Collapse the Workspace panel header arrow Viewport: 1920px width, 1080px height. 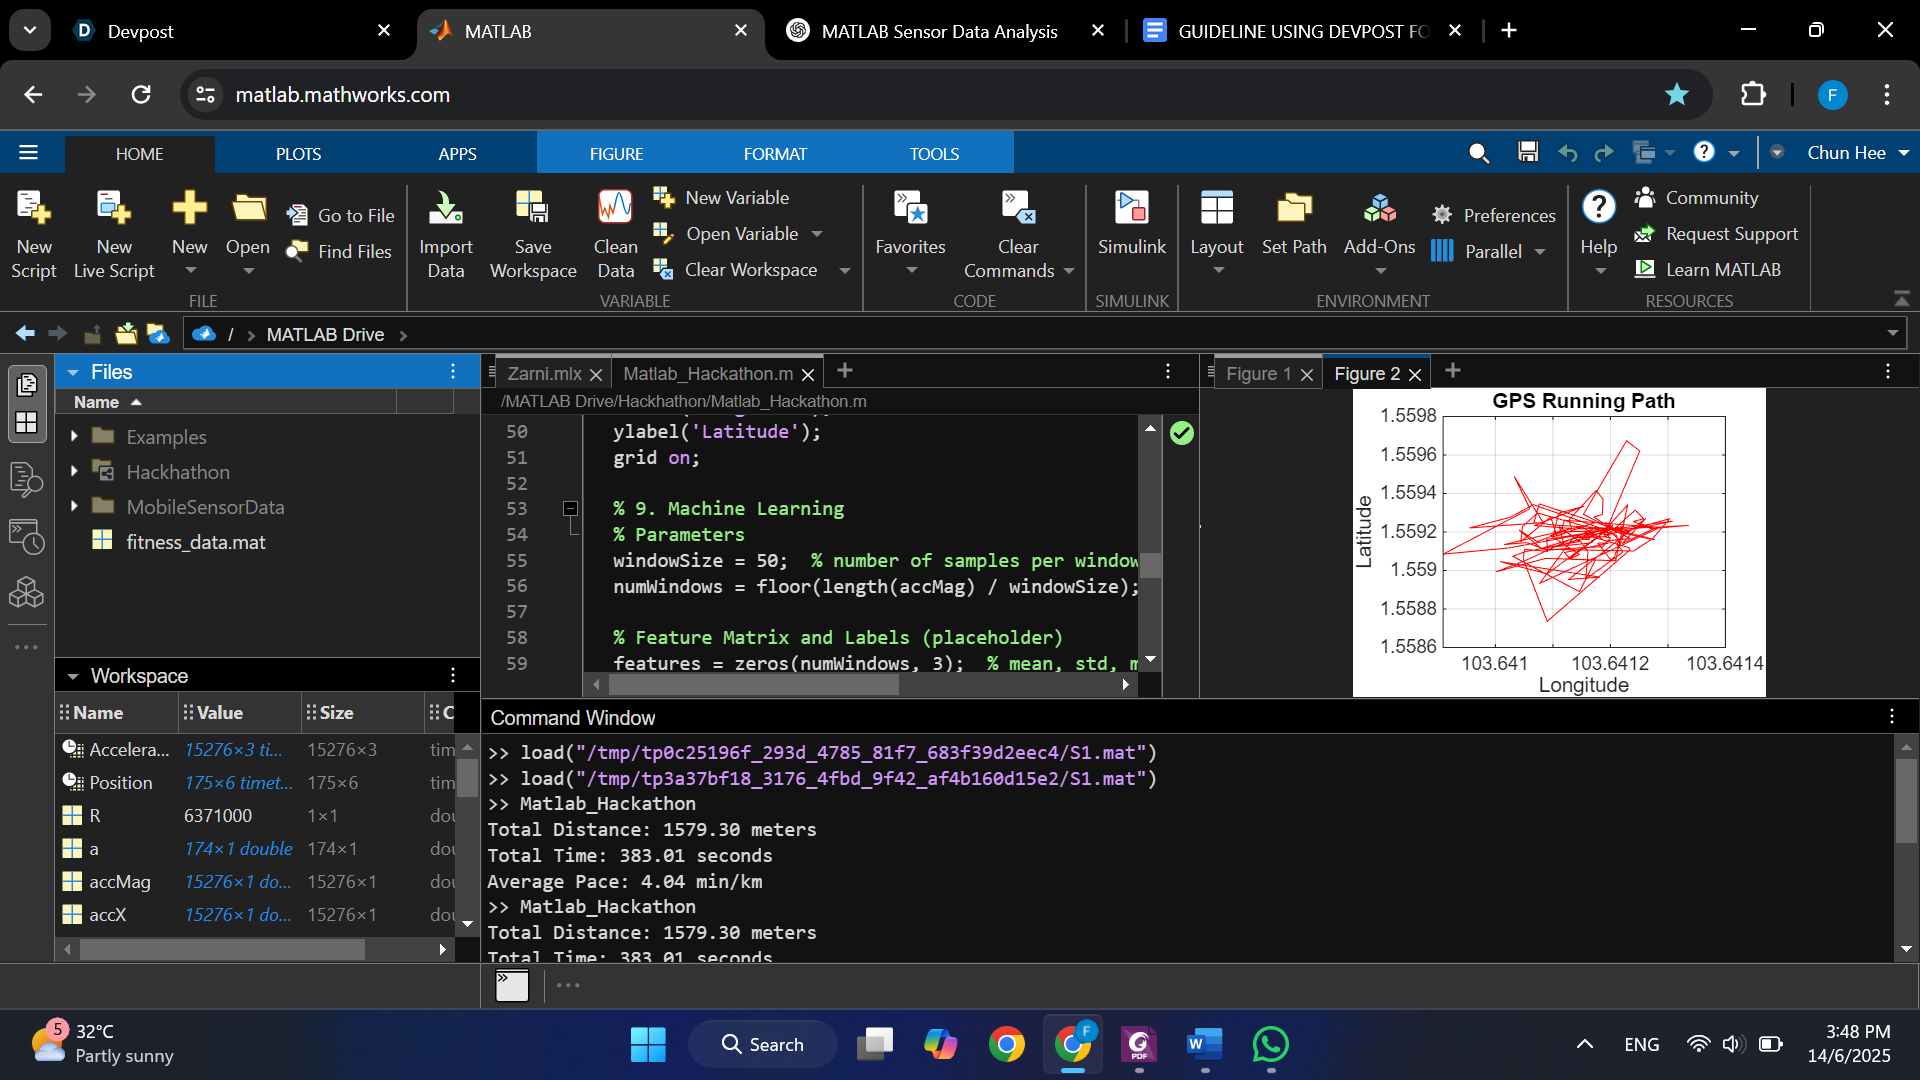click(73, 677)
